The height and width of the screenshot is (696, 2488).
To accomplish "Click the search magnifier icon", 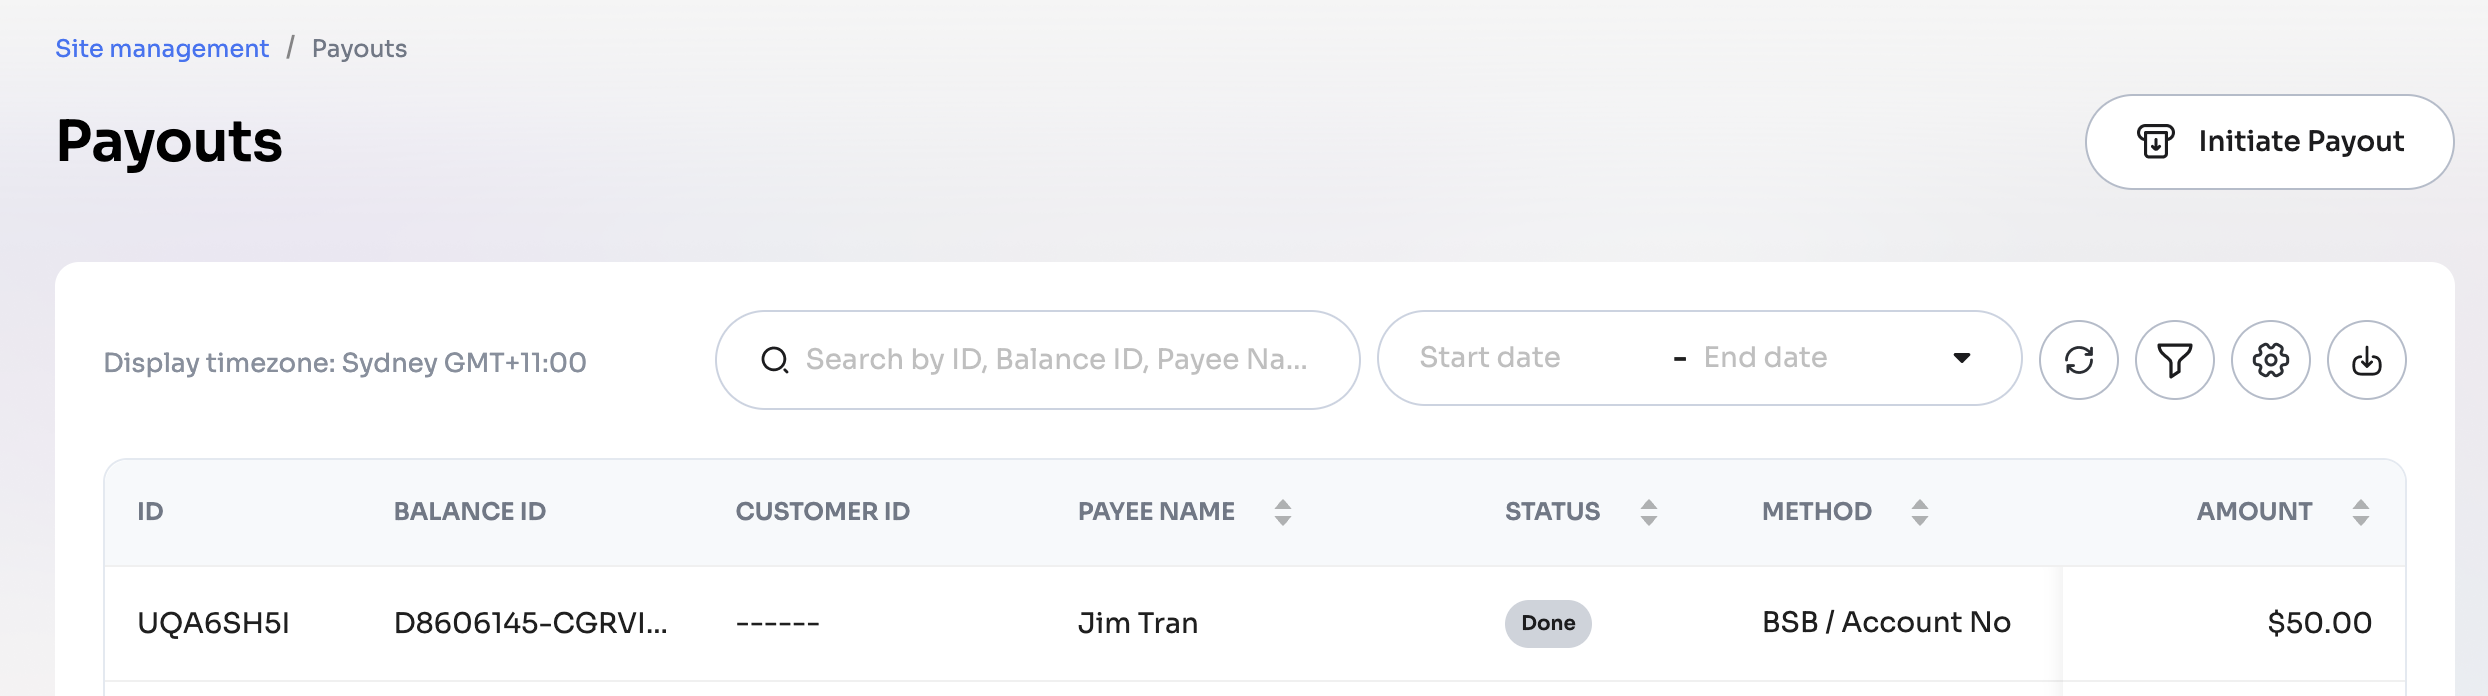I will coord(775,360).
